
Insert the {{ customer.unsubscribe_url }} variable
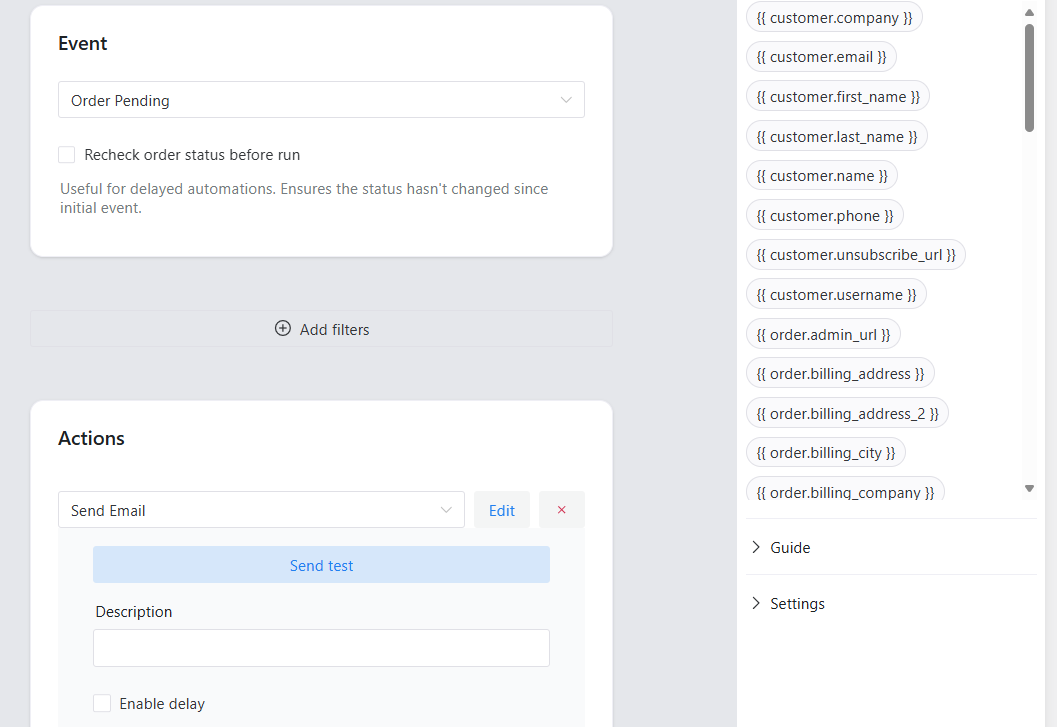(855, 255)
